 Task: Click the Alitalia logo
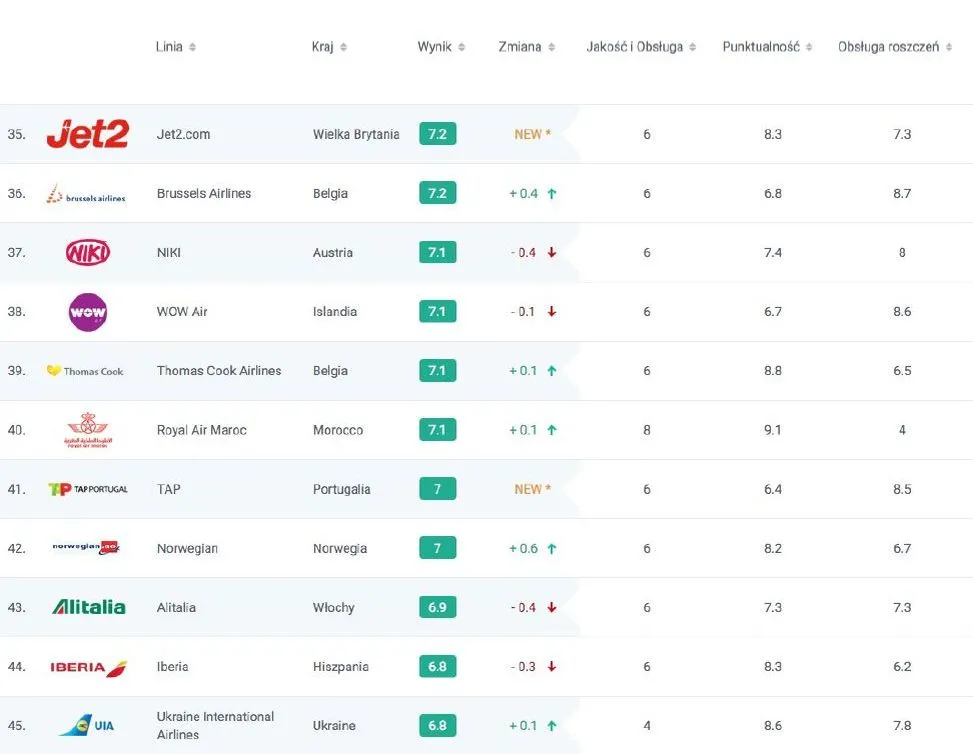89,607
